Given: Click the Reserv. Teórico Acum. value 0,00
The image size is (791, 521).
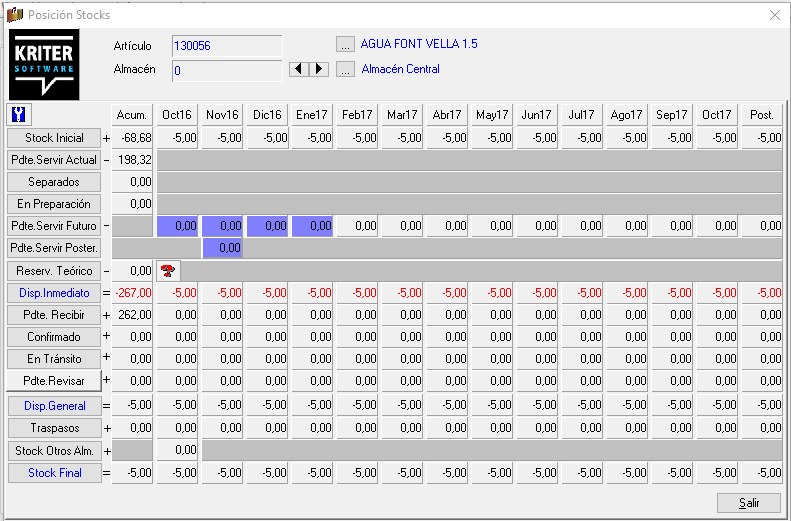Looking at the screenshot, I should pyautogui.click(x=132, y=271).
